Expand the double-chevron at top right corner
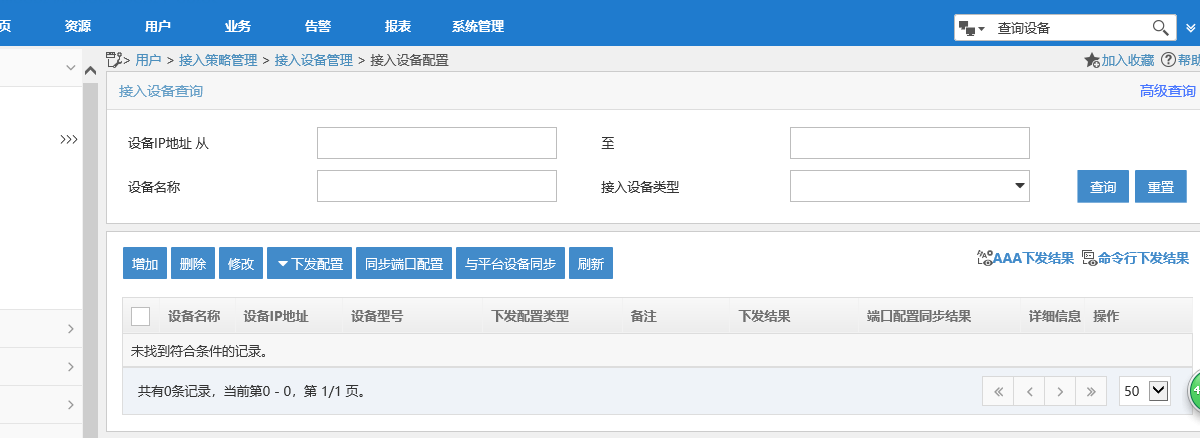The height and width of the screenshot is (438, 1200). [x=1190, y=29]
